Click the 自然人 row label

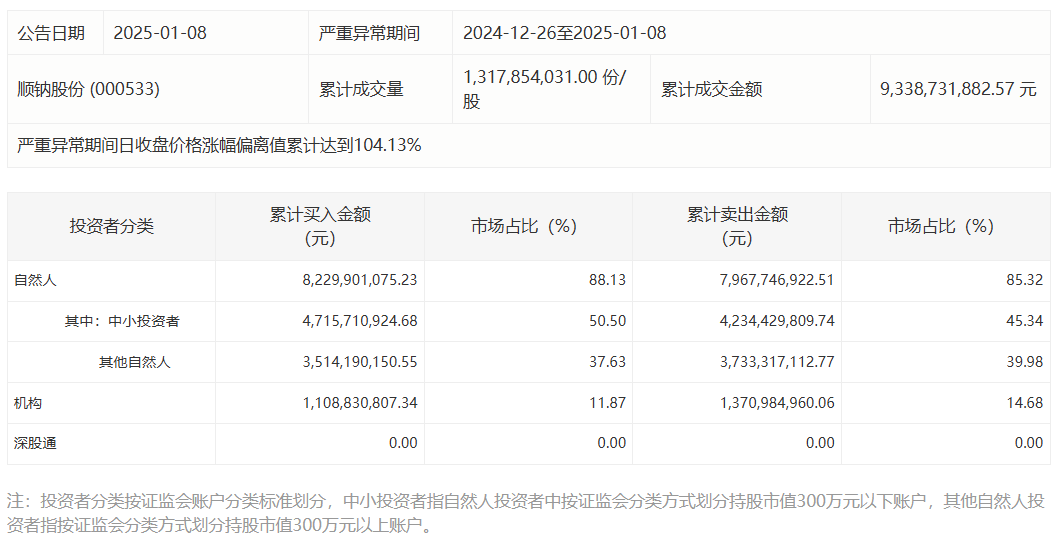(35, 280)
